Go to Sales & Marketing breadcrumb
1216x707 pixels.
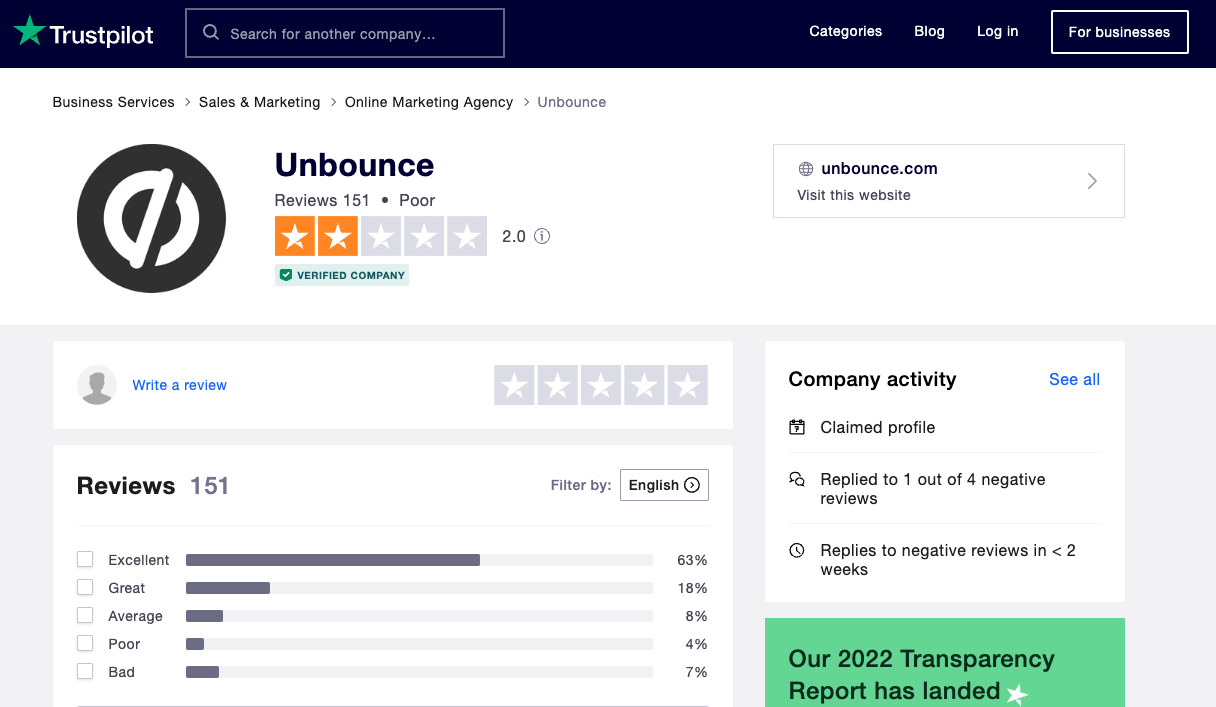pos(260,102)
